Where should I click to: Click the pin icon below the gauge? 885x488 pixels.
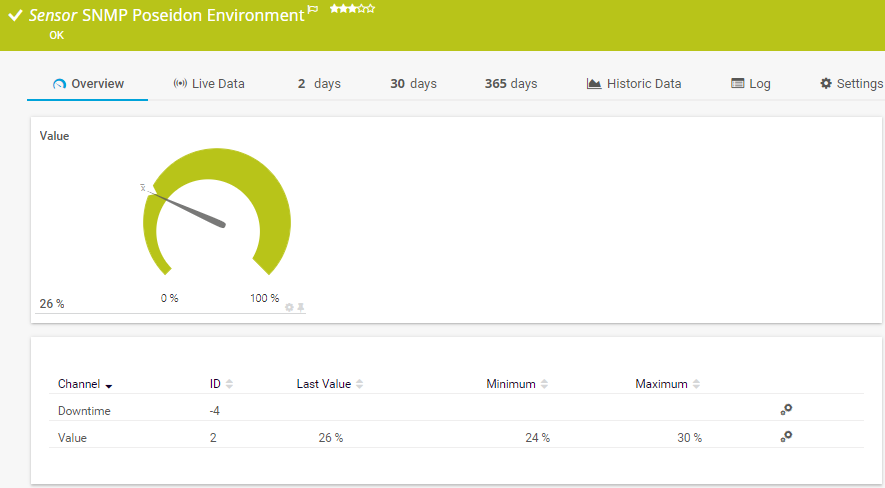click(x=300, y=307)
